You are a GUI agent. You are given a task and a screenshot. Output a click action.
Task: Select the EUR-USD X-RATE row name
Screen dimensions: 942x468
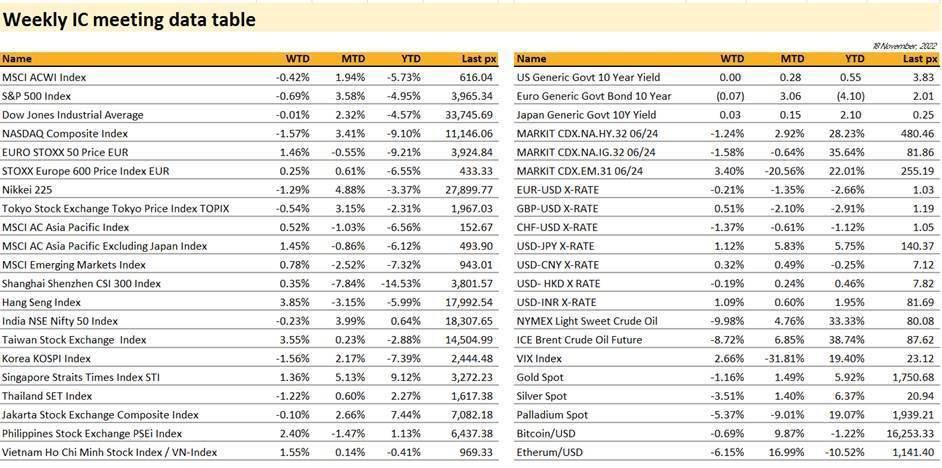click(557, 190)
